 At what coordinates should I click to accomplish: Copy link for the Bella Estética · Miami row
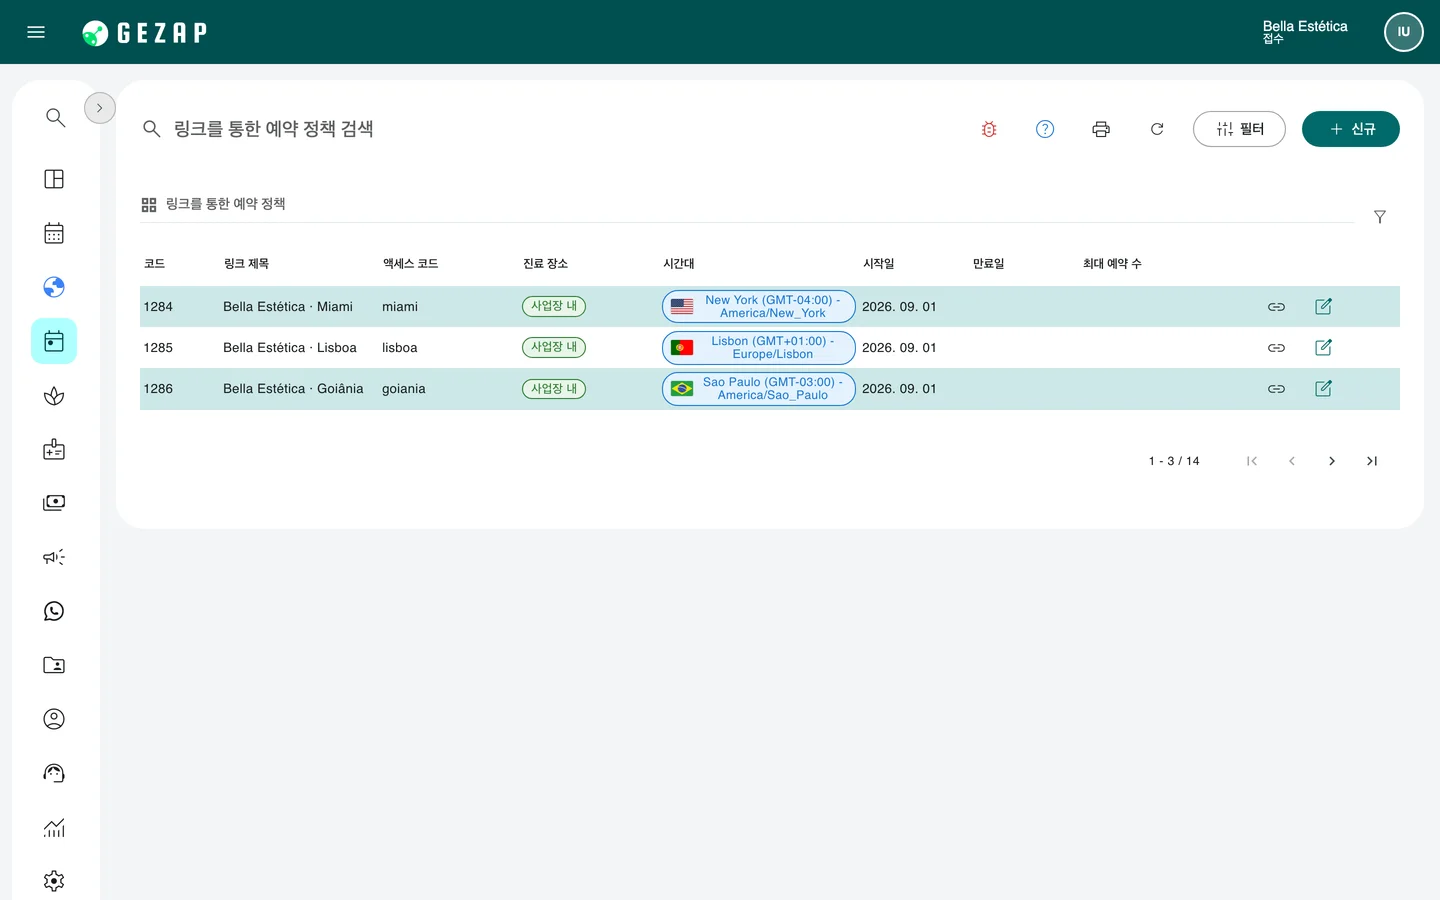[1276, 307]
